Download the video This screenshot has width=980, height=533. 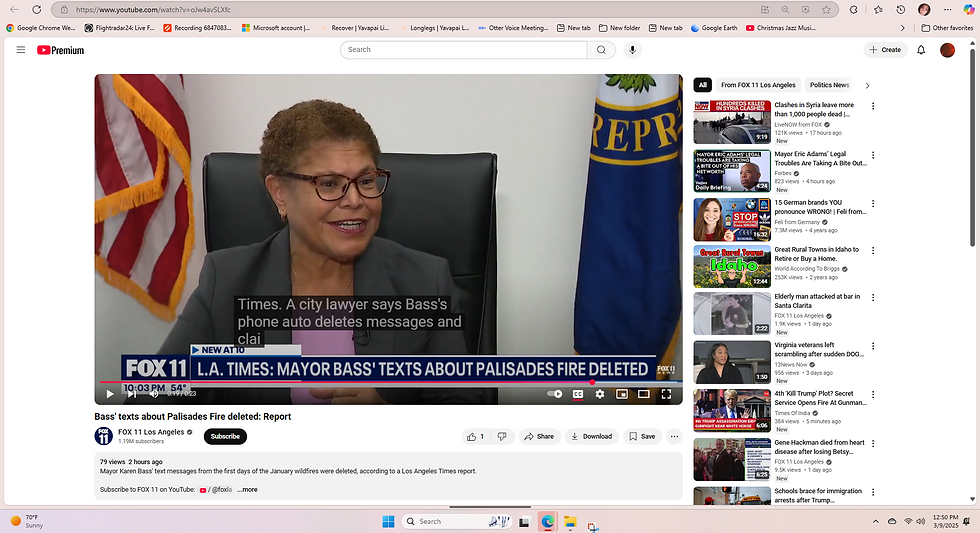tap(591, 437)
